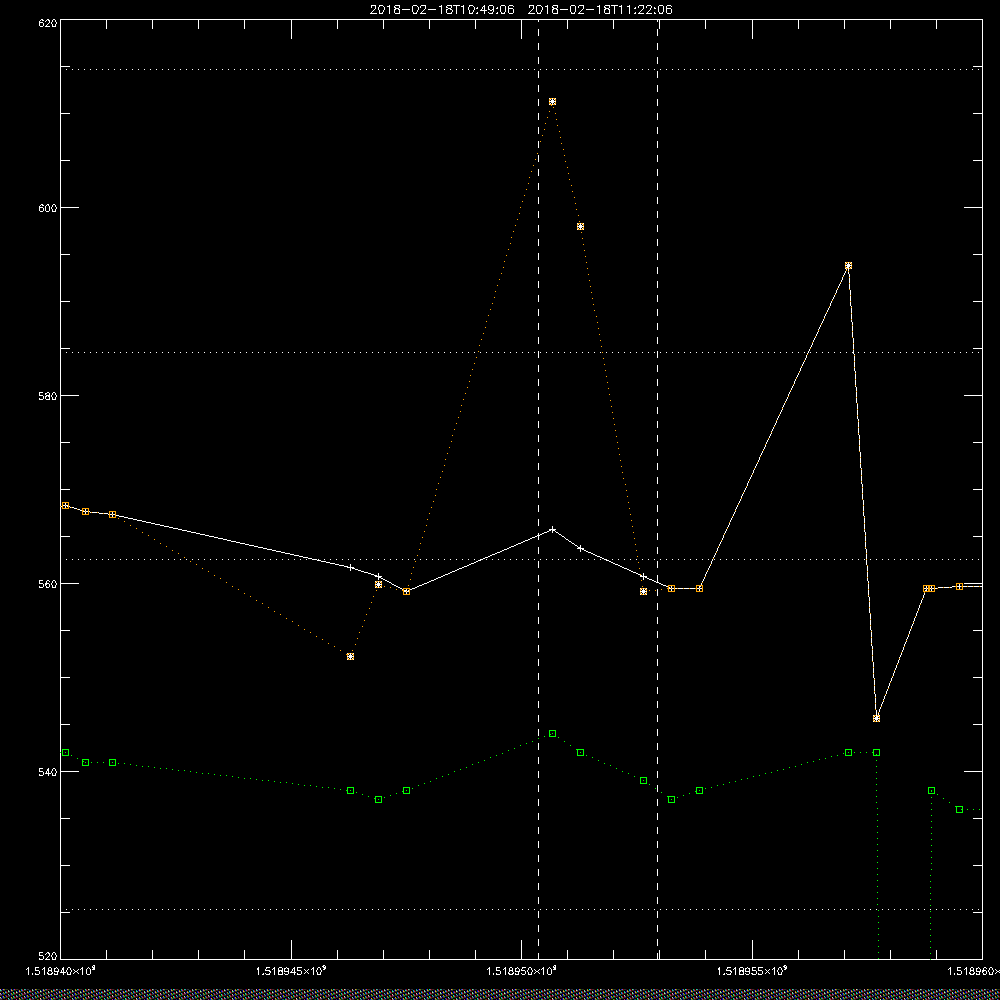1000x1000 pixels.
Task: Click the 620 y-axis label
Action: (48, 23)
